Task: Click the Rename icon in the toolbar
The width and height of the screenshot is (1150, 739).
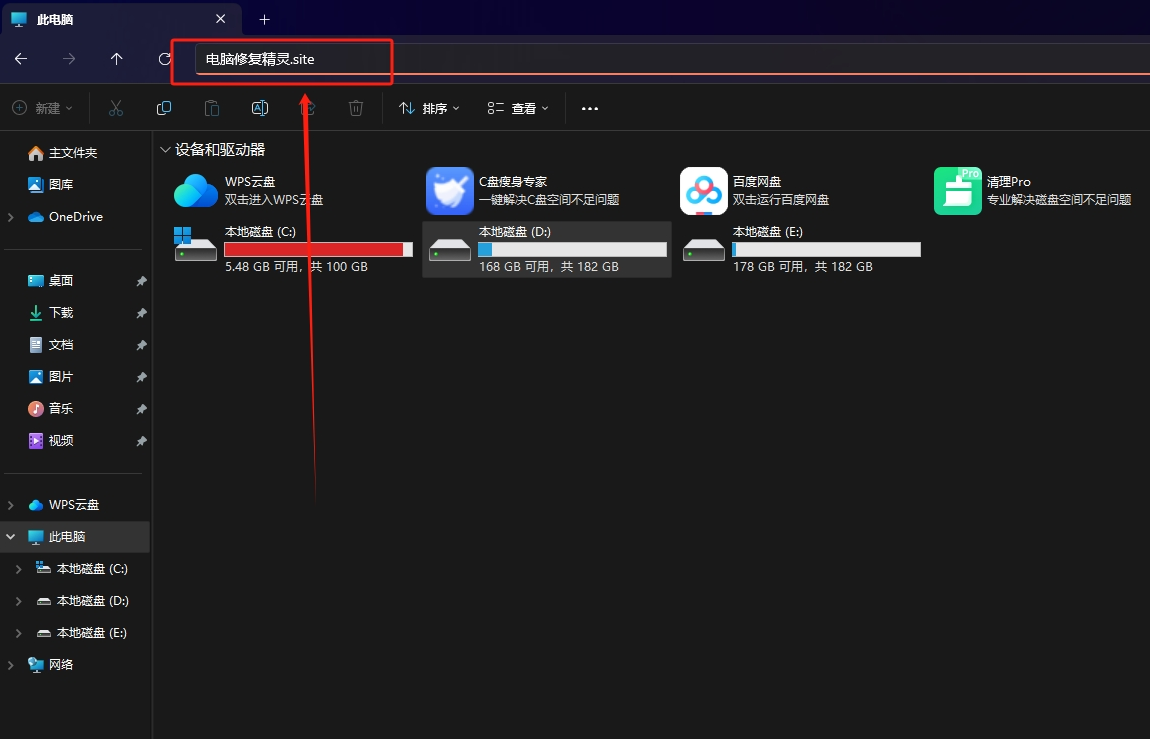Action: coord(259,108)
